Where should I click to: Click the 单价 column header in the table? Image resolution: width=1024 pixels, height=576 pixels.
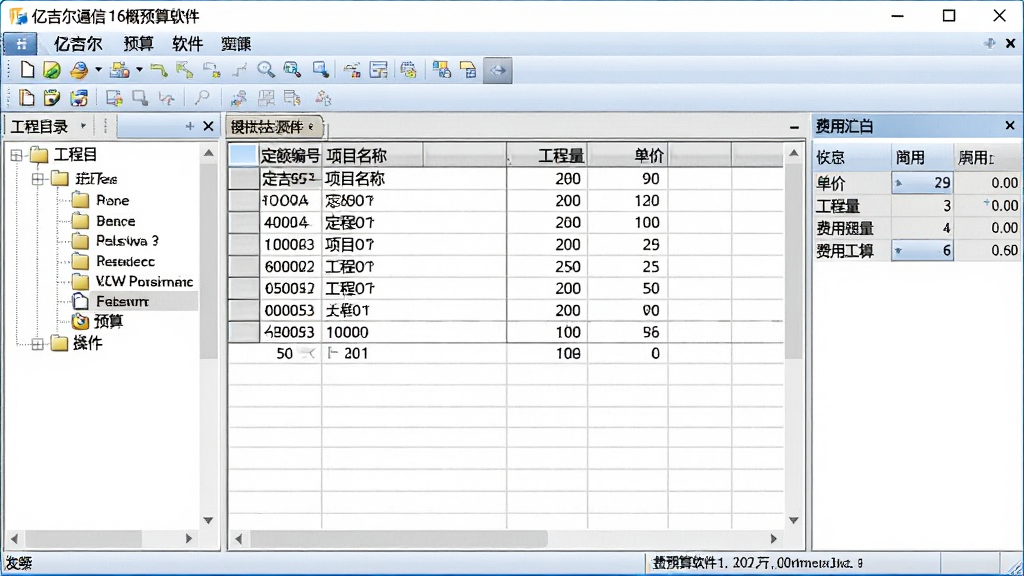(627, 155)
